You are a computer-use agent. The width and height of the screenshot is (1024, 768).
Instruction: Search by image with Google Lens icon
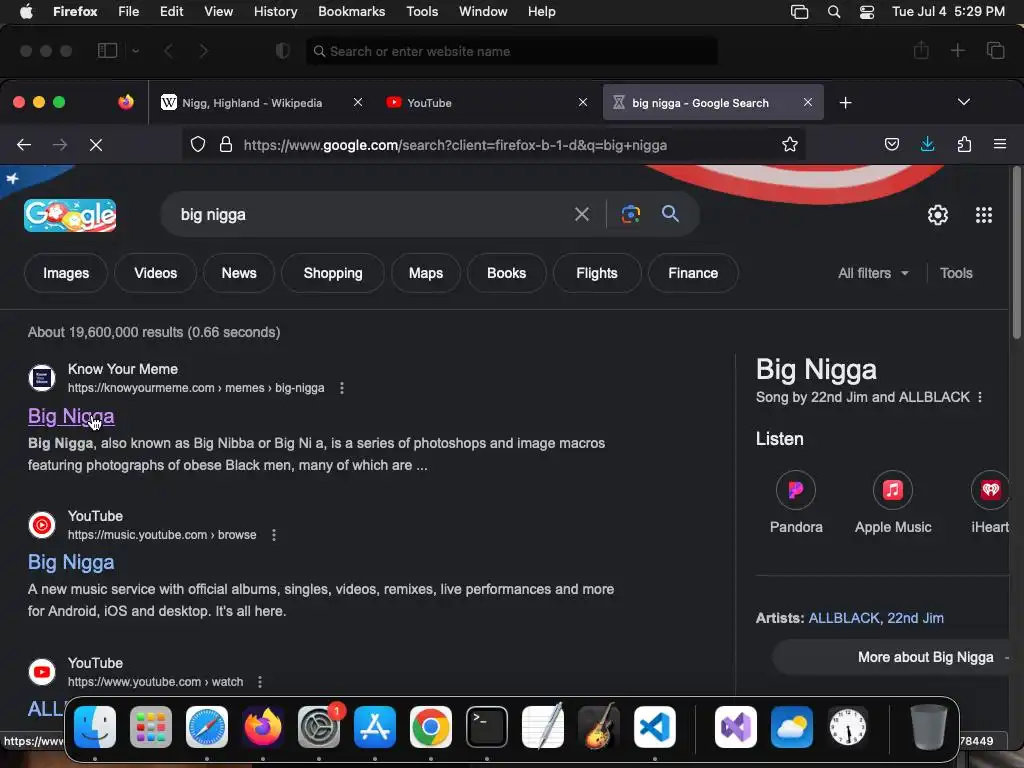630,214
